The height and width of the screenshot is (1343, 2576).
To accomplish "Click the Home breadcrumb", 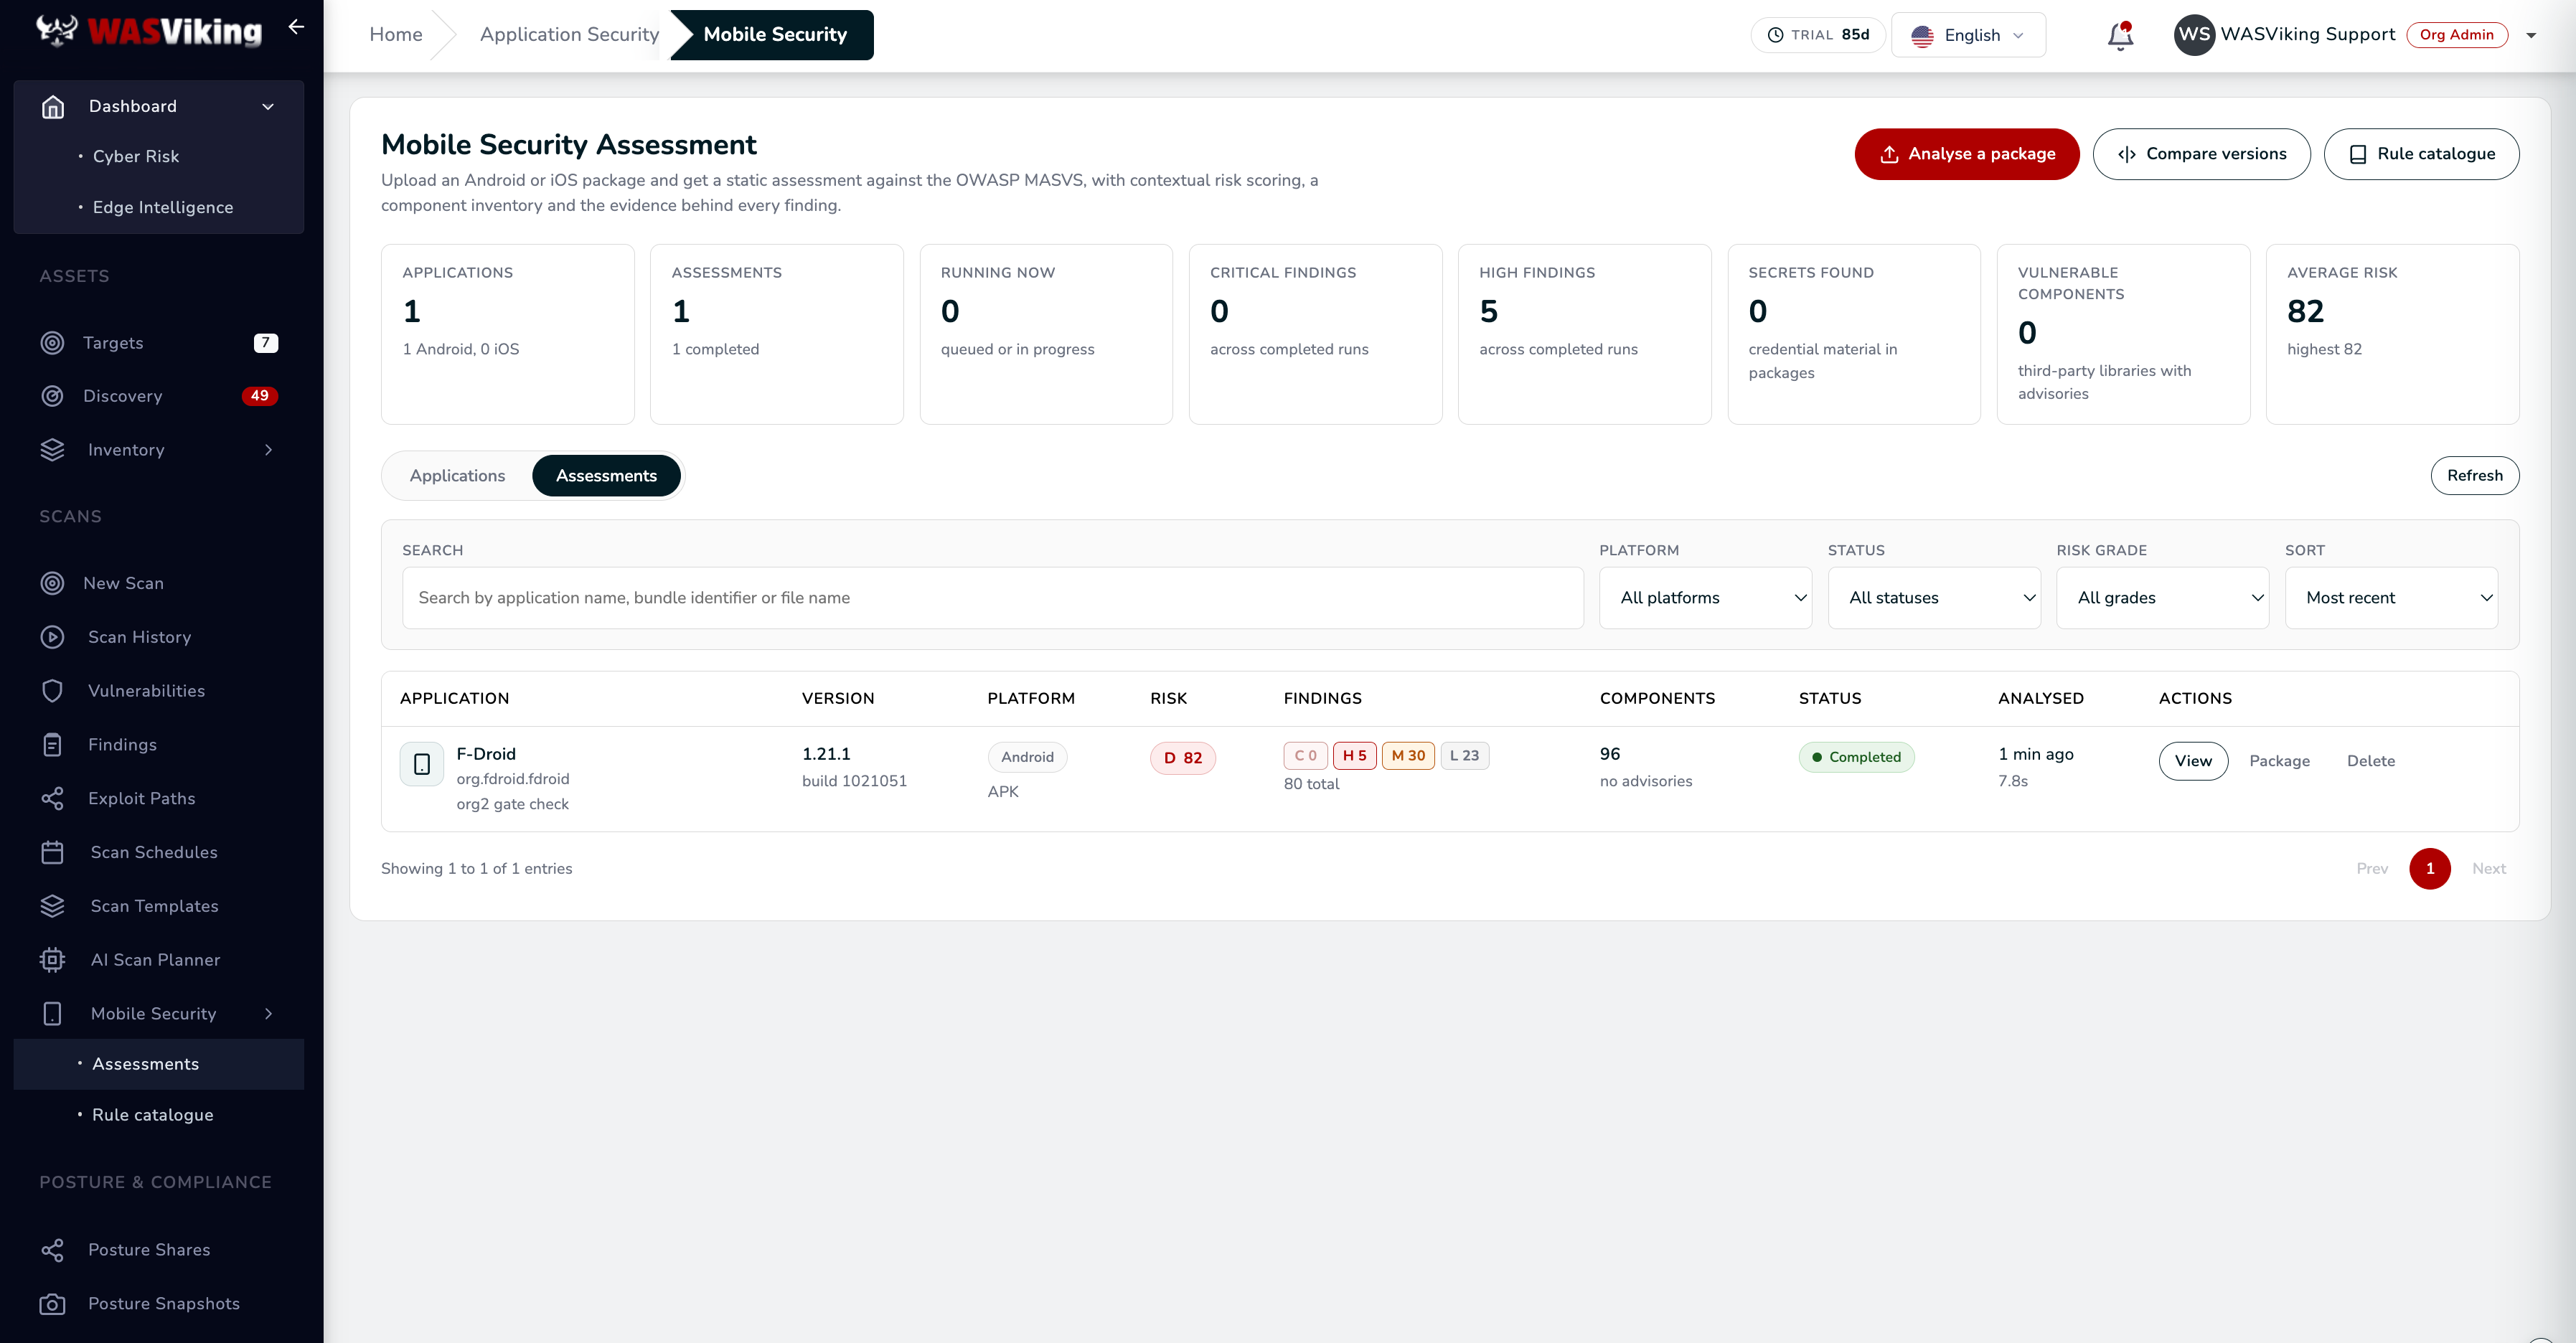I will 396,35.
